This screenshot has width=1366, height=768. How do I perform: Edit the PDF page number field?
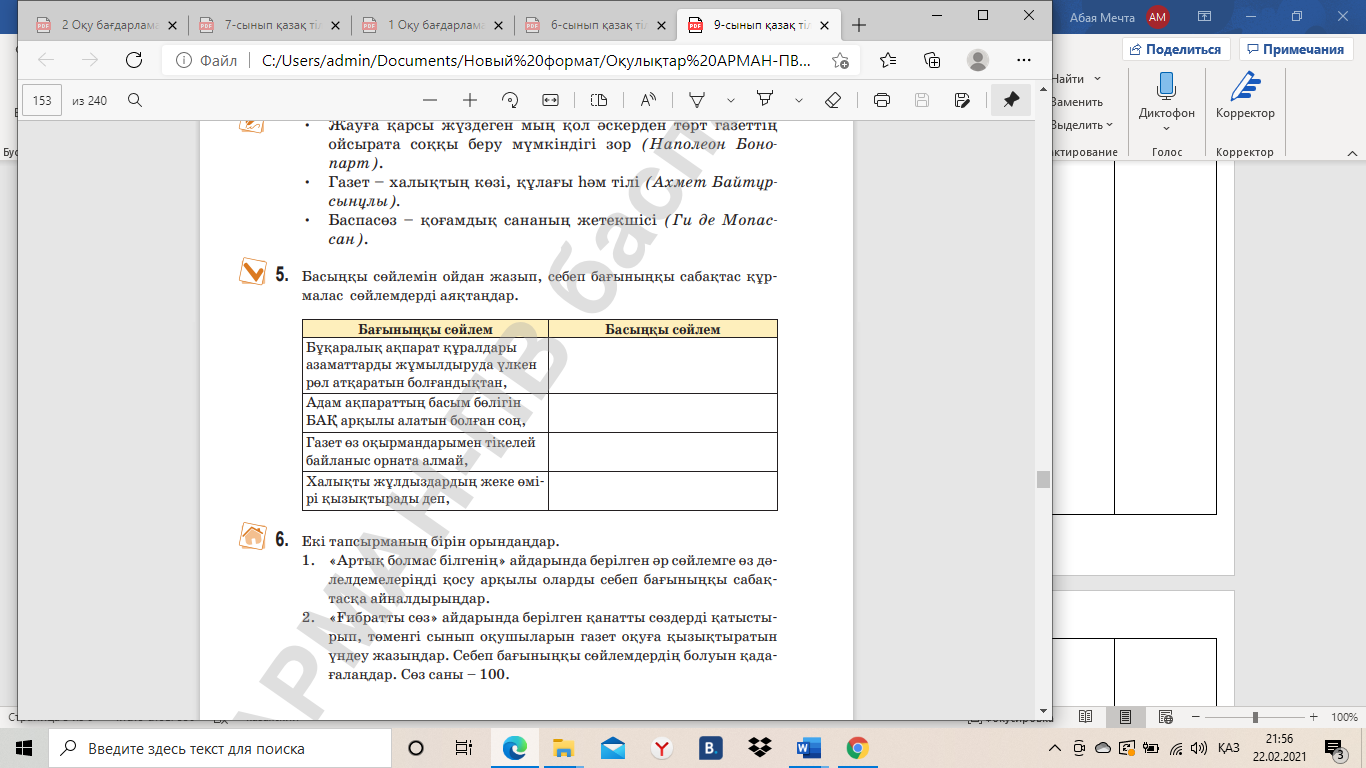(x=43, y=100)
